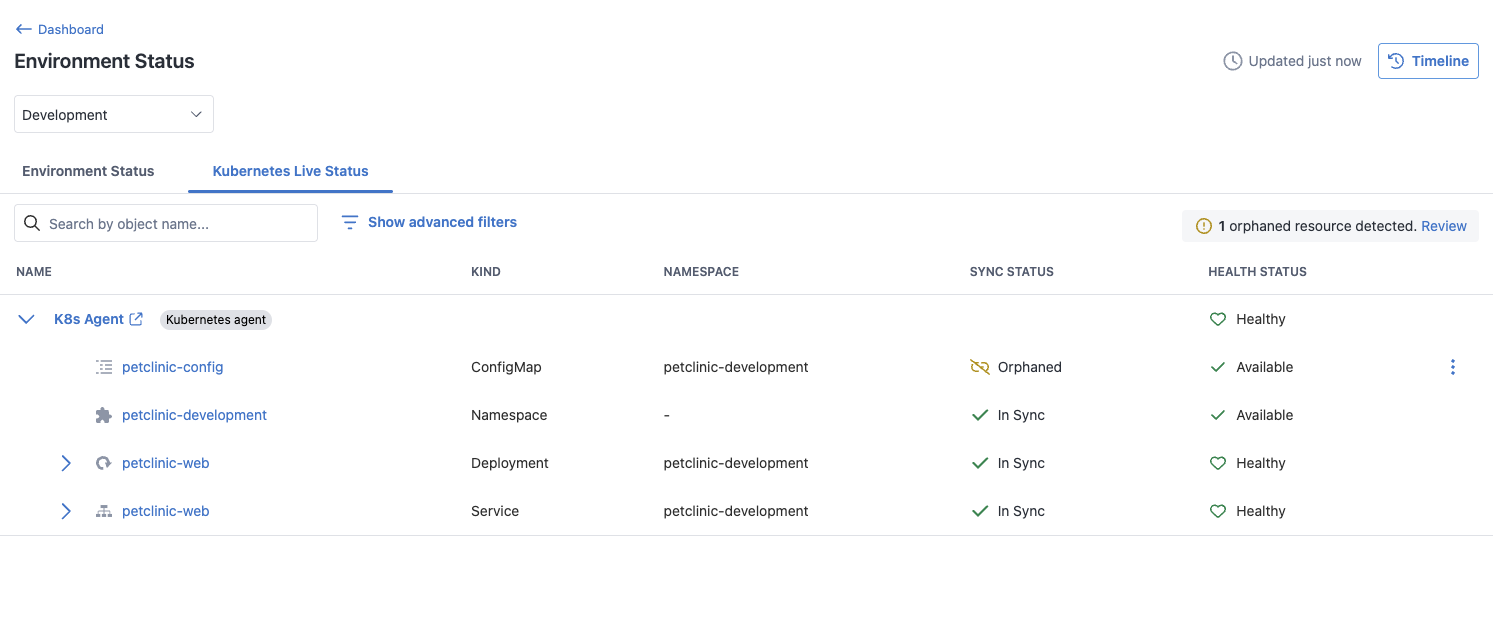The image size is (1493, 636).
Task: Switch to Environment Status tab
Action: [88, 171]
